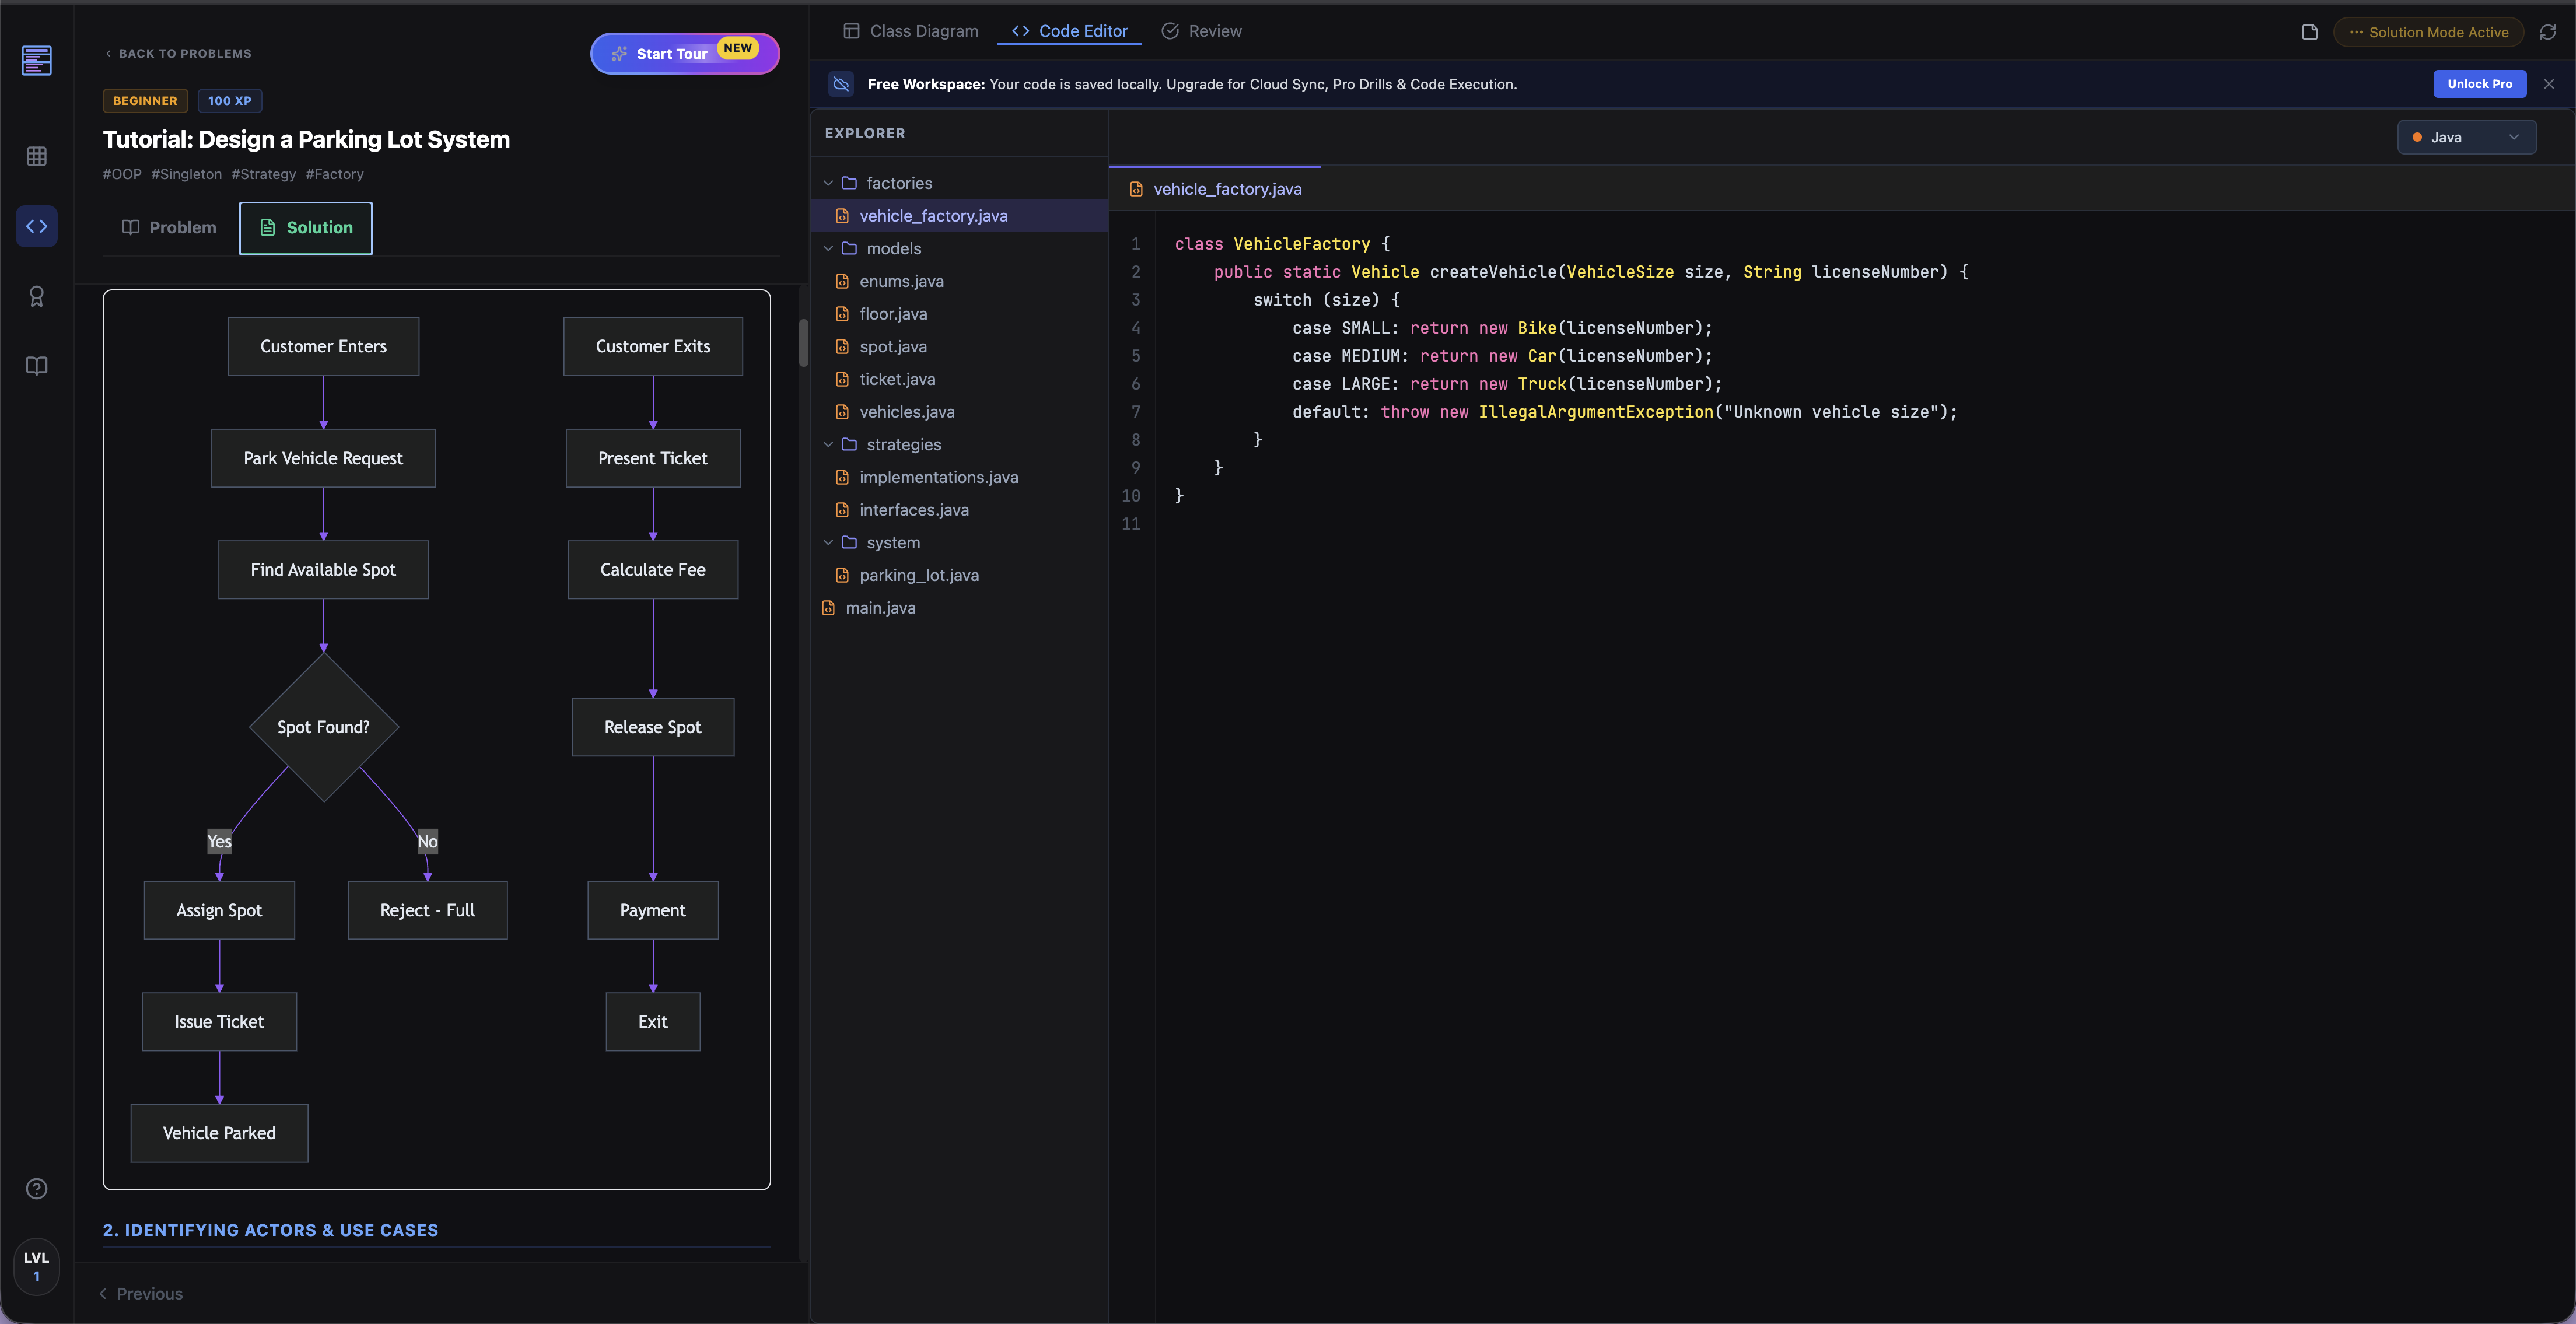Open parking_lot.java in explorer
This screenshot has height=1324, width=2576.
click(x=918, y=575)
